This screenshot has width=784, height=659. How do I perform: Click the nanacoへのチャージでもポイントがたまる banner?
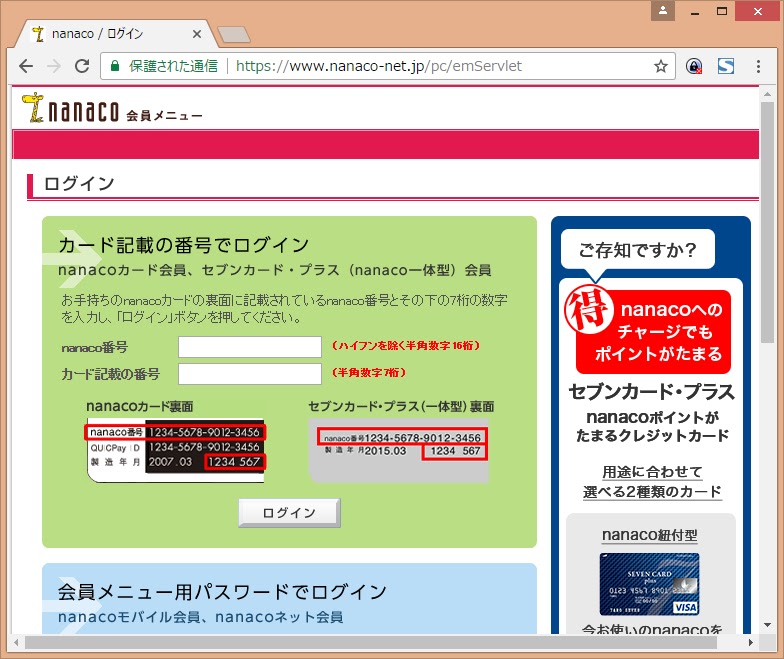coord(649,330)
